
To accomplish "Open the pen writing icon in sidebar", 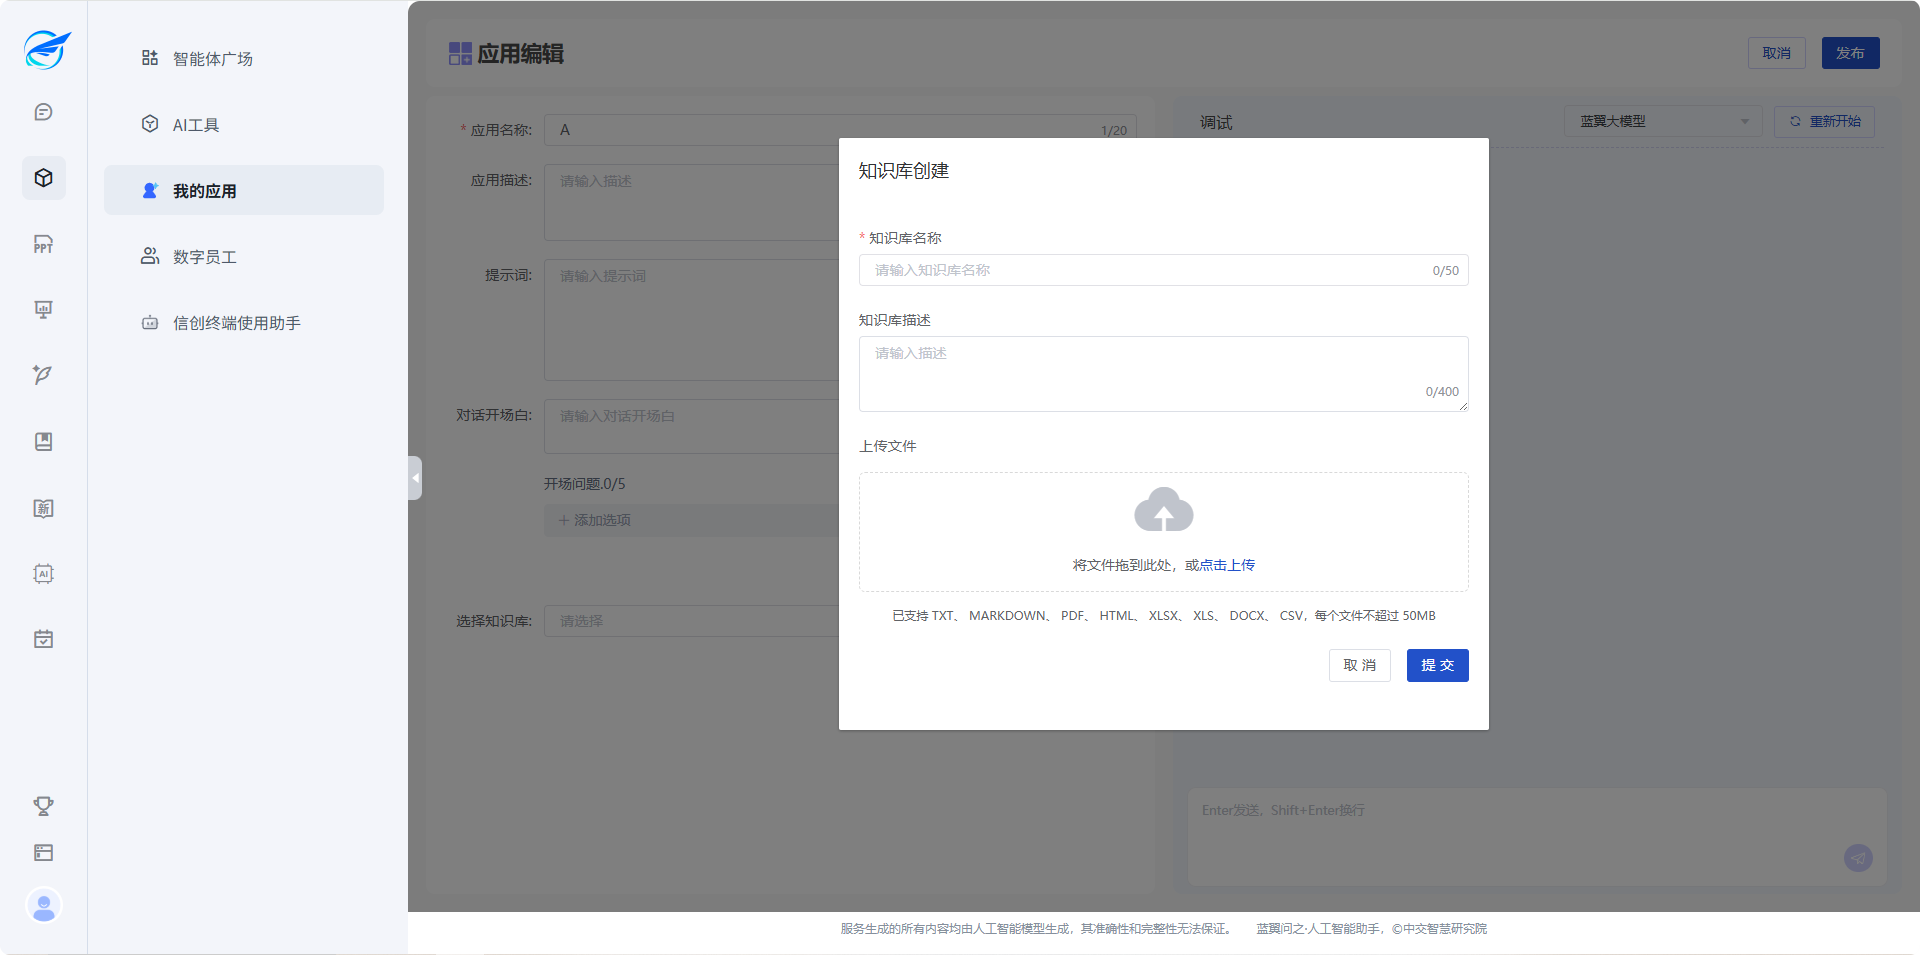I will click(x=43, y=375).
